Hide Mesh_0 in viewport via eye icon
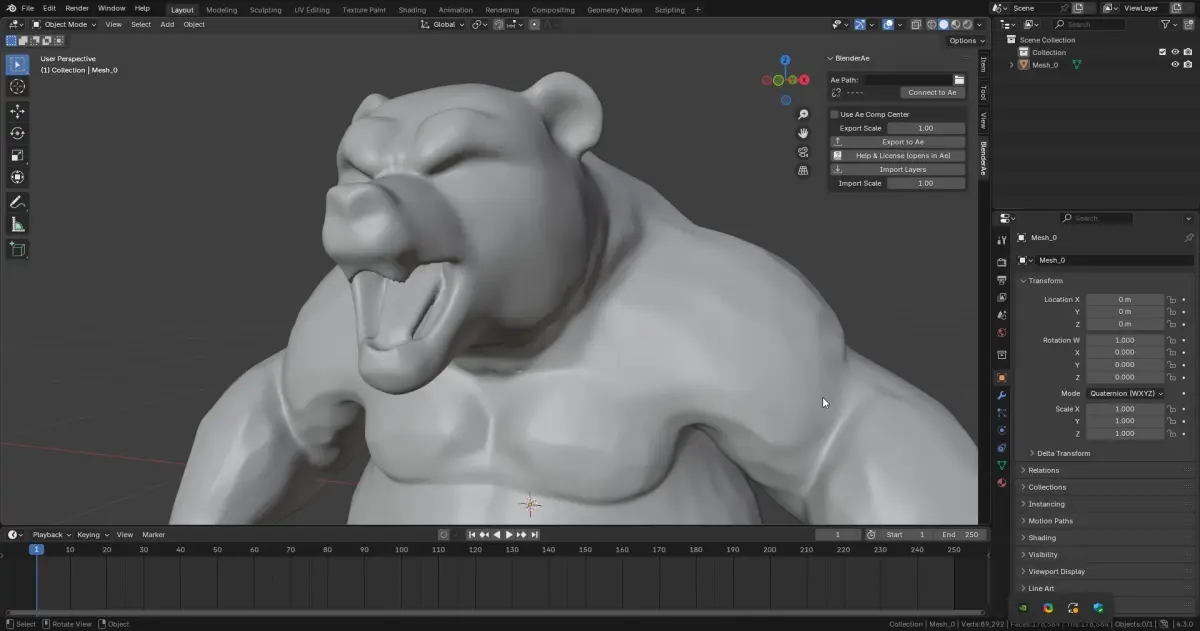 click(1175, 64)
